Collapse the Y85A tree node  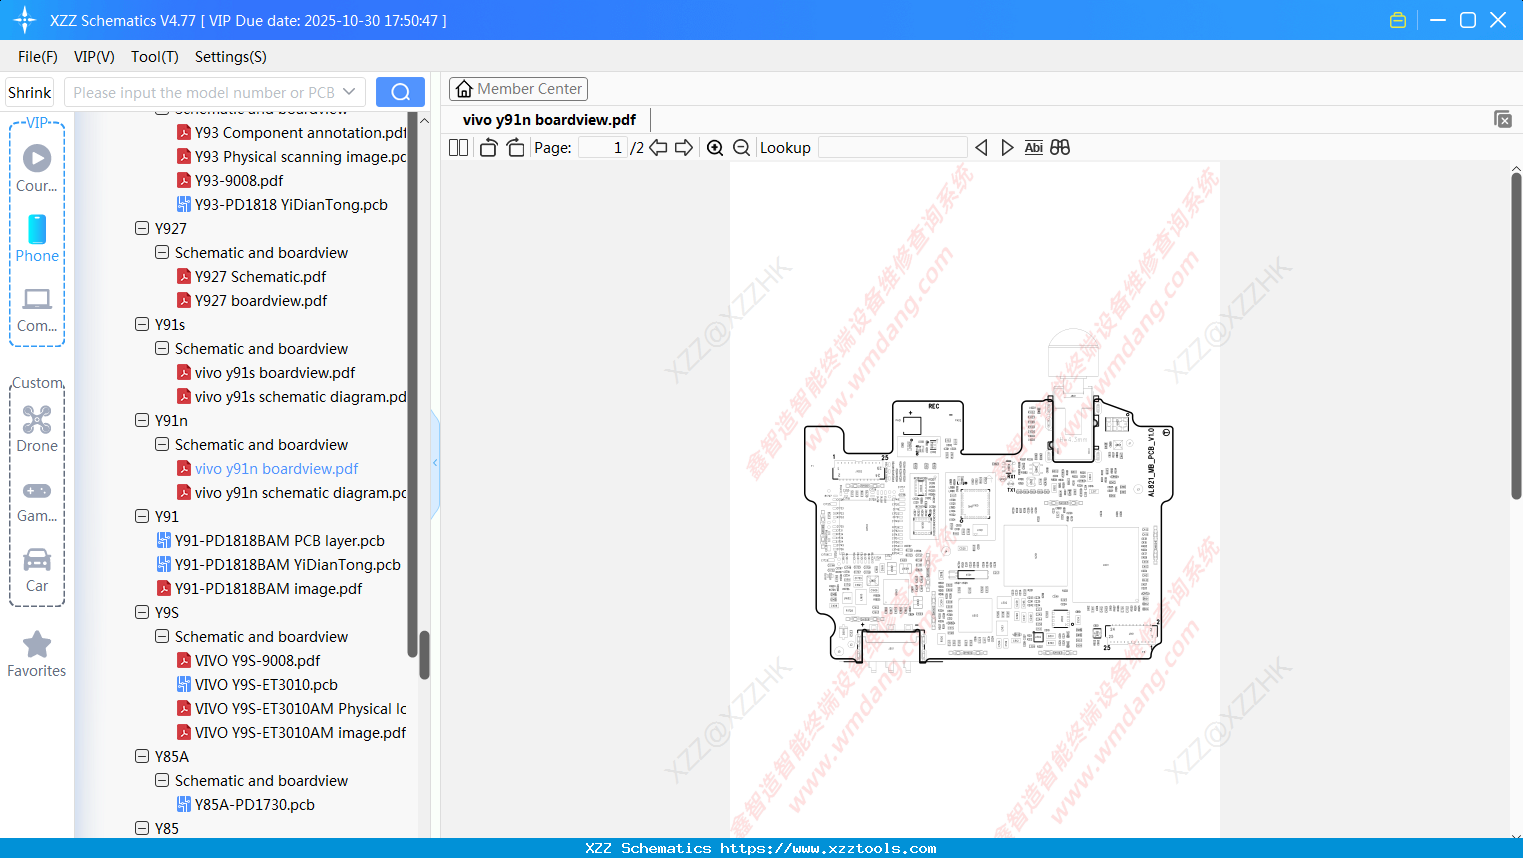pos(142,756)
